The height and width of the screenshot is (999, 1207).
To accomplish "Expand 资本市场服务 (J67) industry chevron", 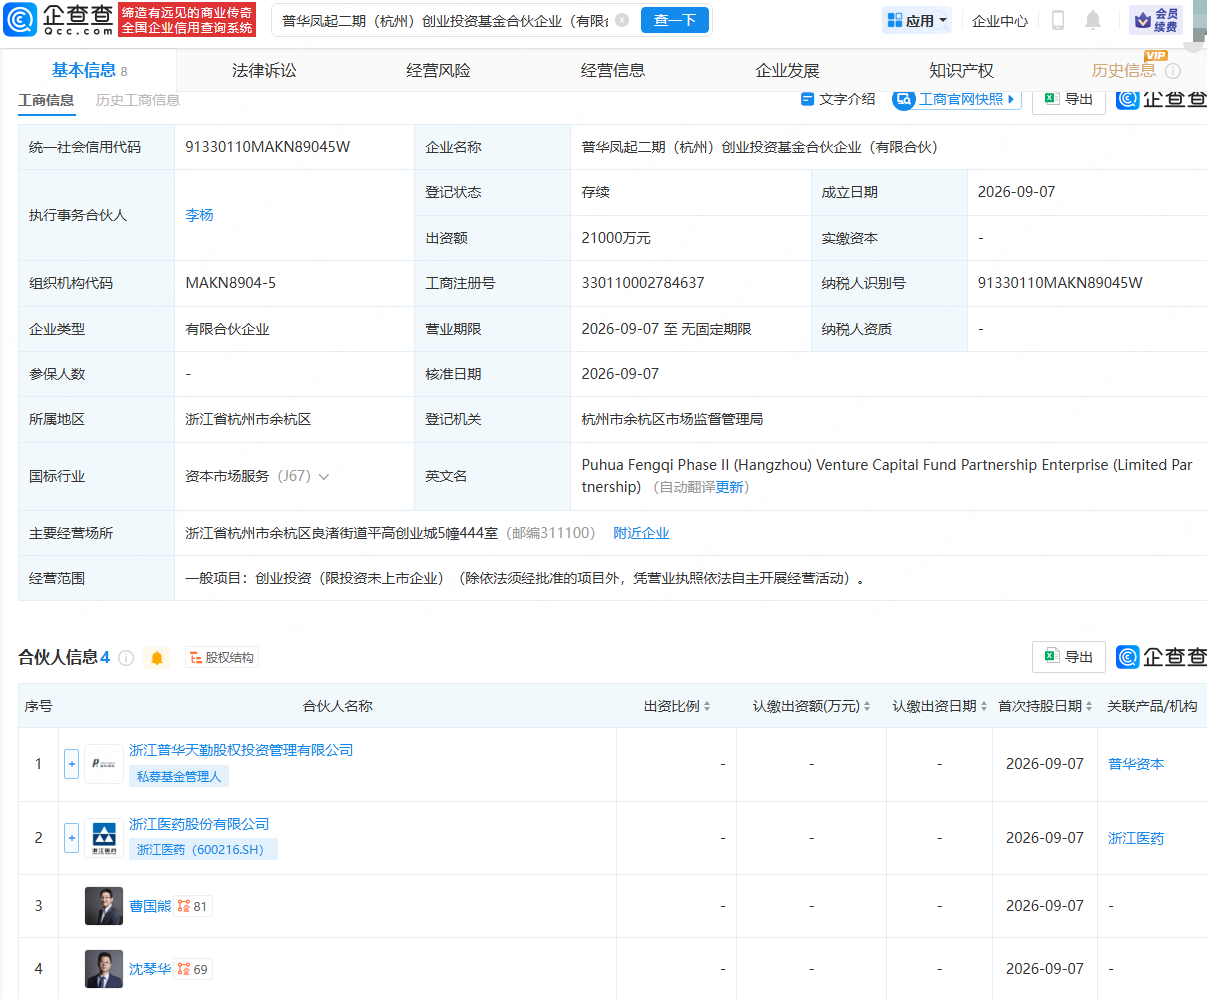I will (324, 477).
